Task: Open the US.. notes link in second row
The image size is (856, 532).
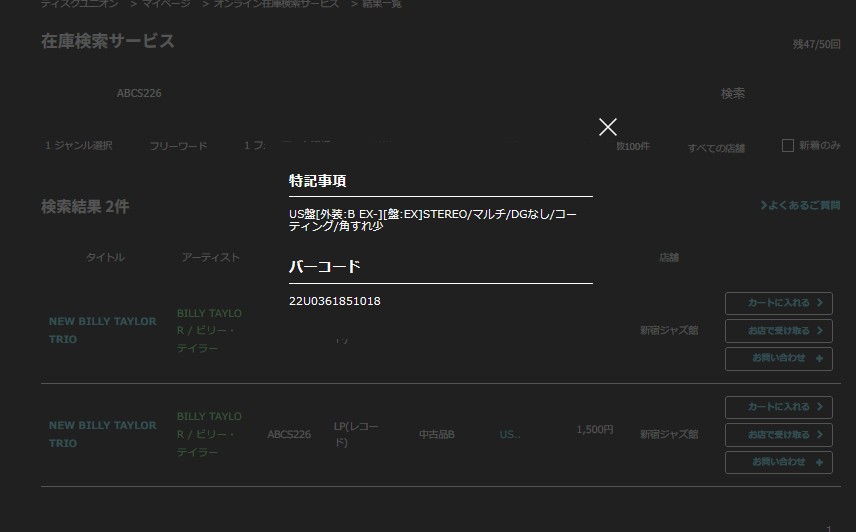Action: [x=510, y=435]
